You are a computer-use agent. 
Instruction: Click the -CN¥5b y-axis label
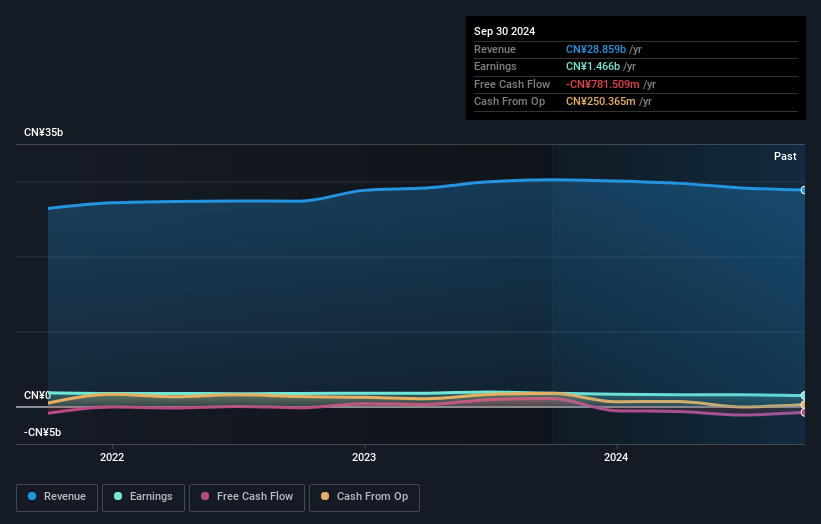coord(42,432)
